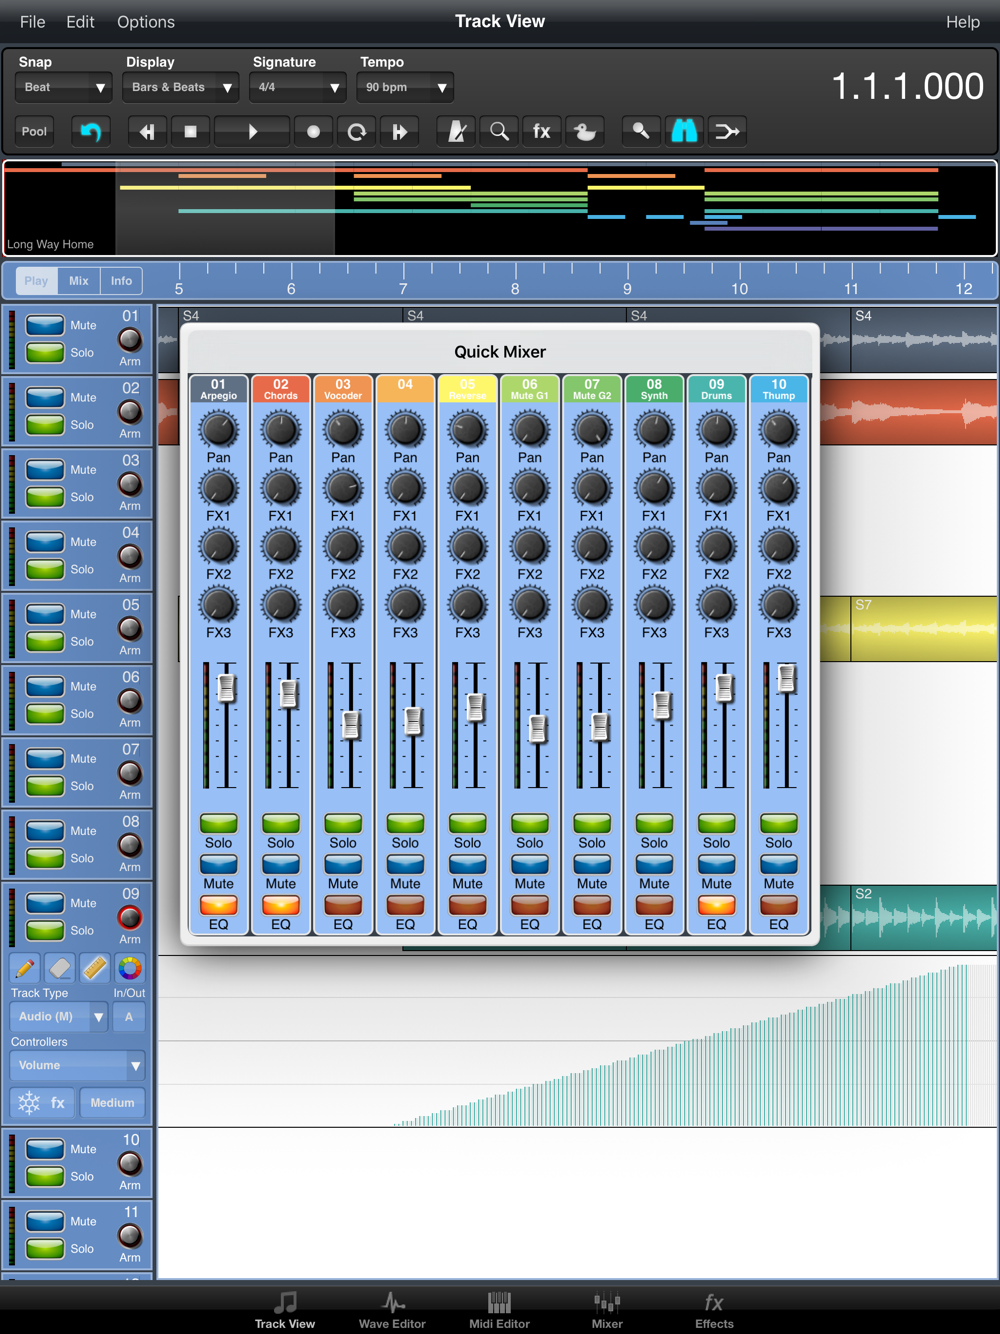Toggle EQ on 03 Vocoder channel
Image resolution: width=1000 pixels, height=1334 pixels.
point(343,905)
